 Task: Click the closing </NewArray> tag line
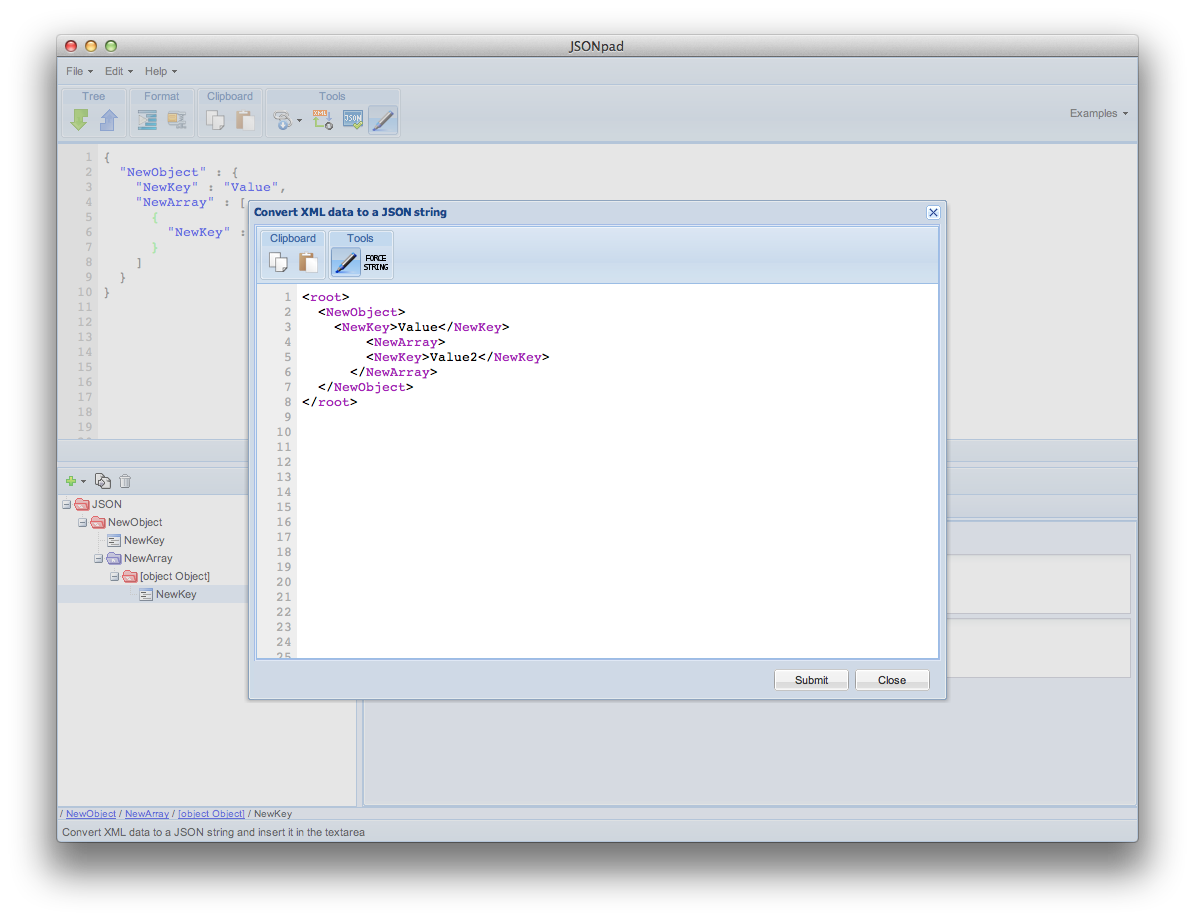[x=393, y=372]
